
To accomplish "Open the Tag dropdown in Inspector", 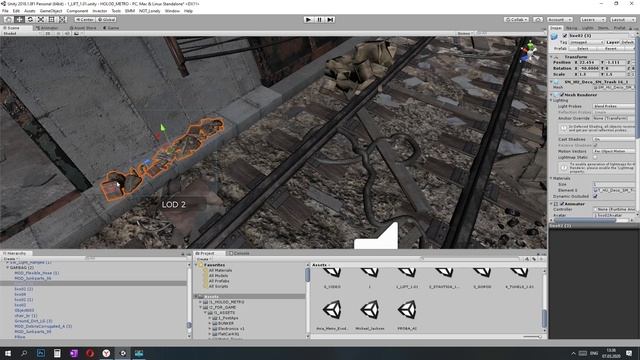I will [587, 42].
